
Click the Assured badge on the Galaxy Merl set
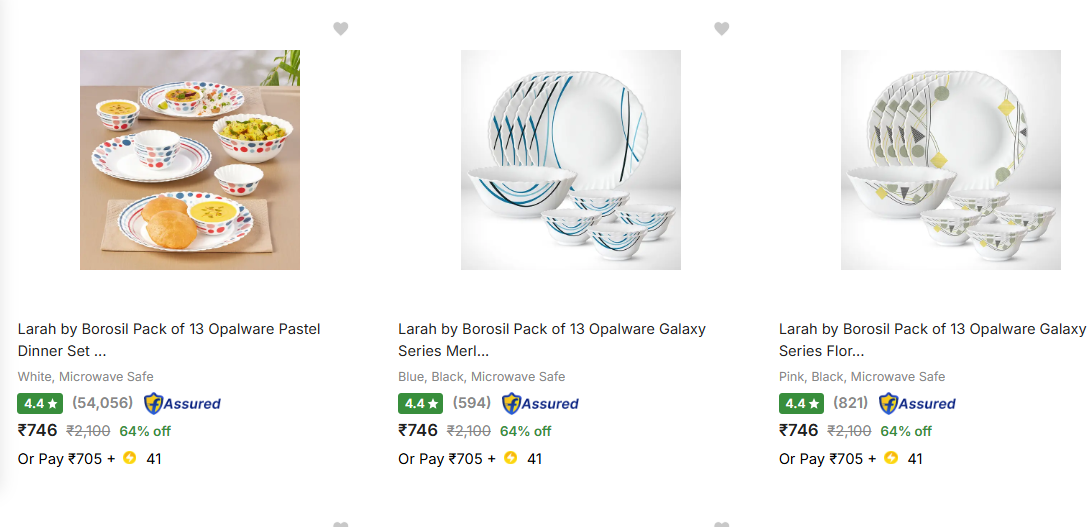[x=540, y=404]
